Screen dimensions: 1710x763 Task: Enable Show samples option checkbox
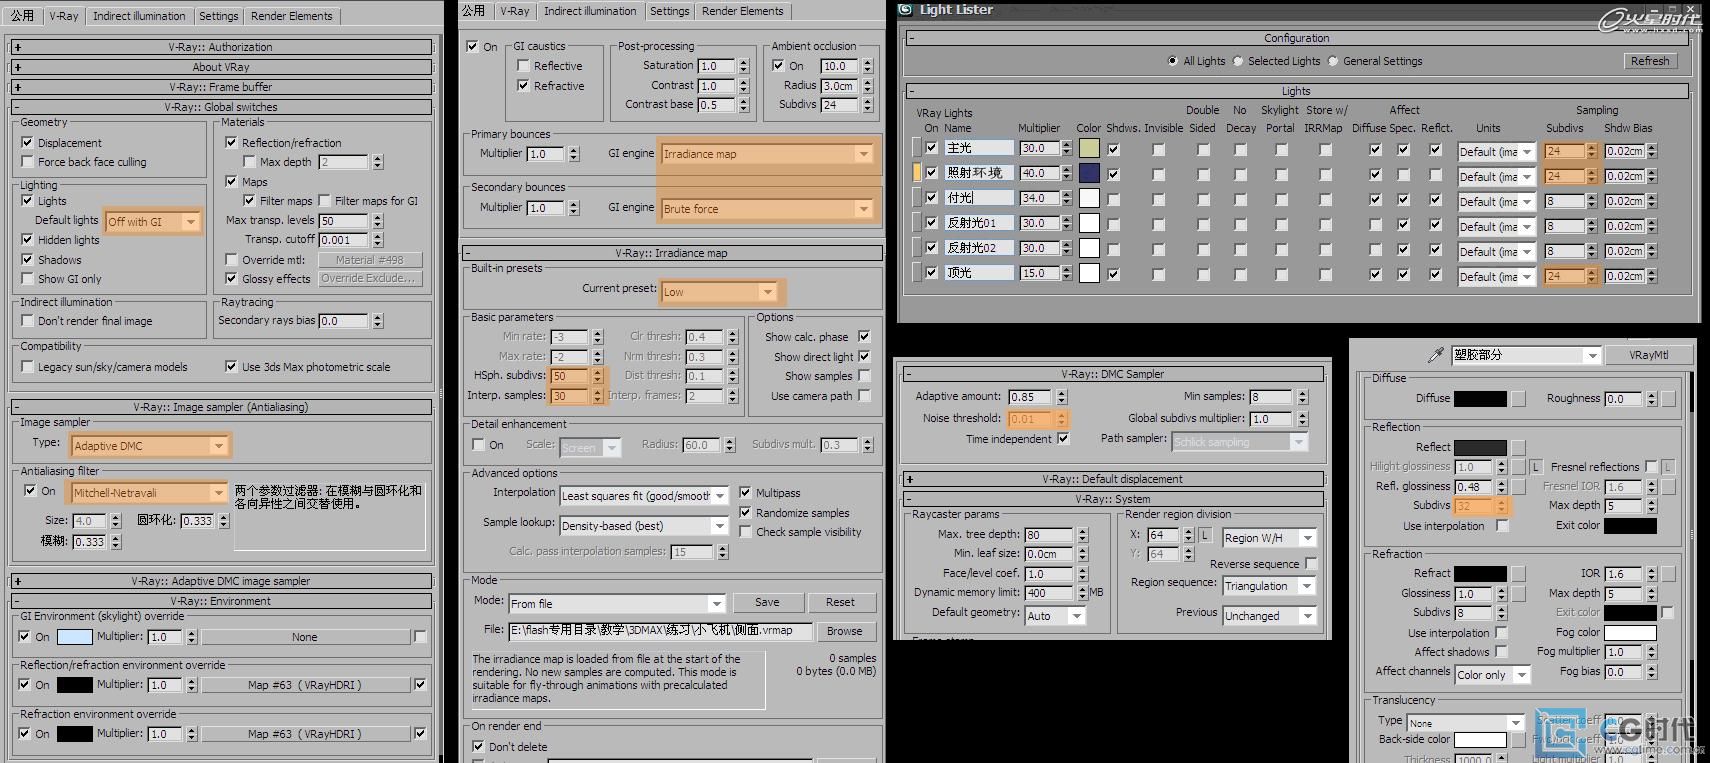[x=864, y=376]
